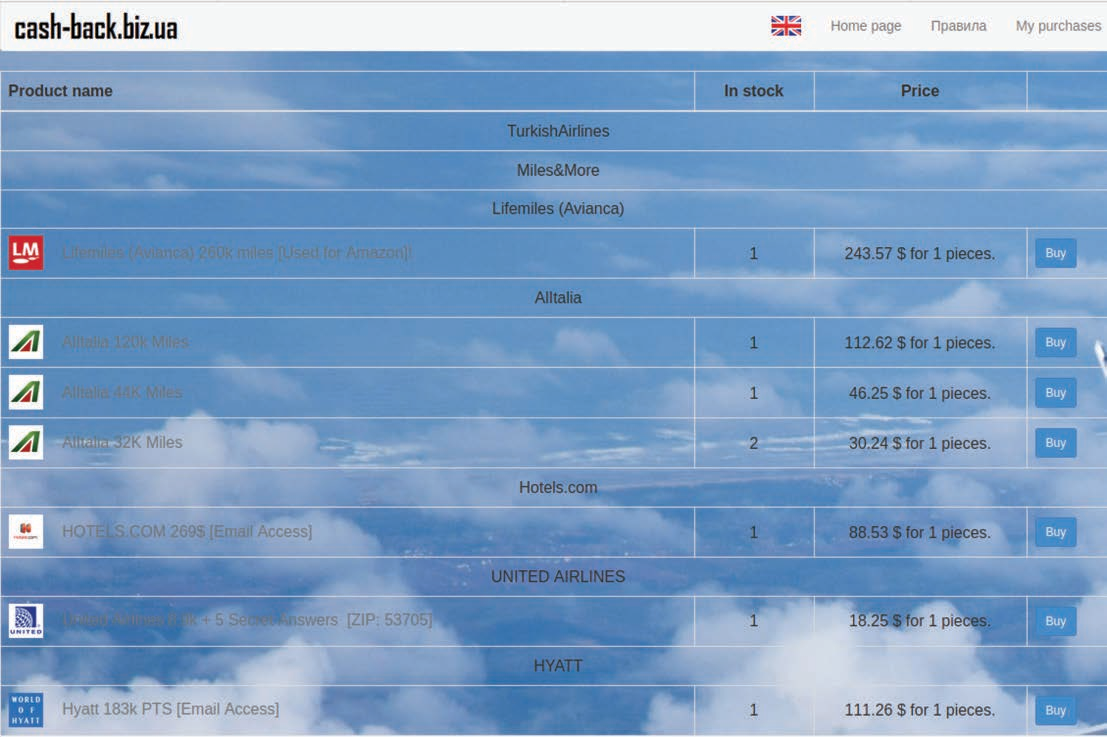The height and width of the screenshot is (737, 1107).
Task: Click Buy in the Alitalia 32K Miles row
Action: coord(1055,443)
